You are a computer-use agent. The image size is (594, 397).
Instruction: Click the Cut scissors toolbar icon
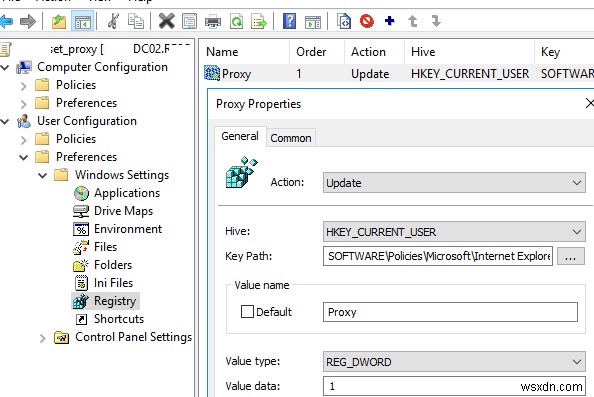[x=113, y=21]
